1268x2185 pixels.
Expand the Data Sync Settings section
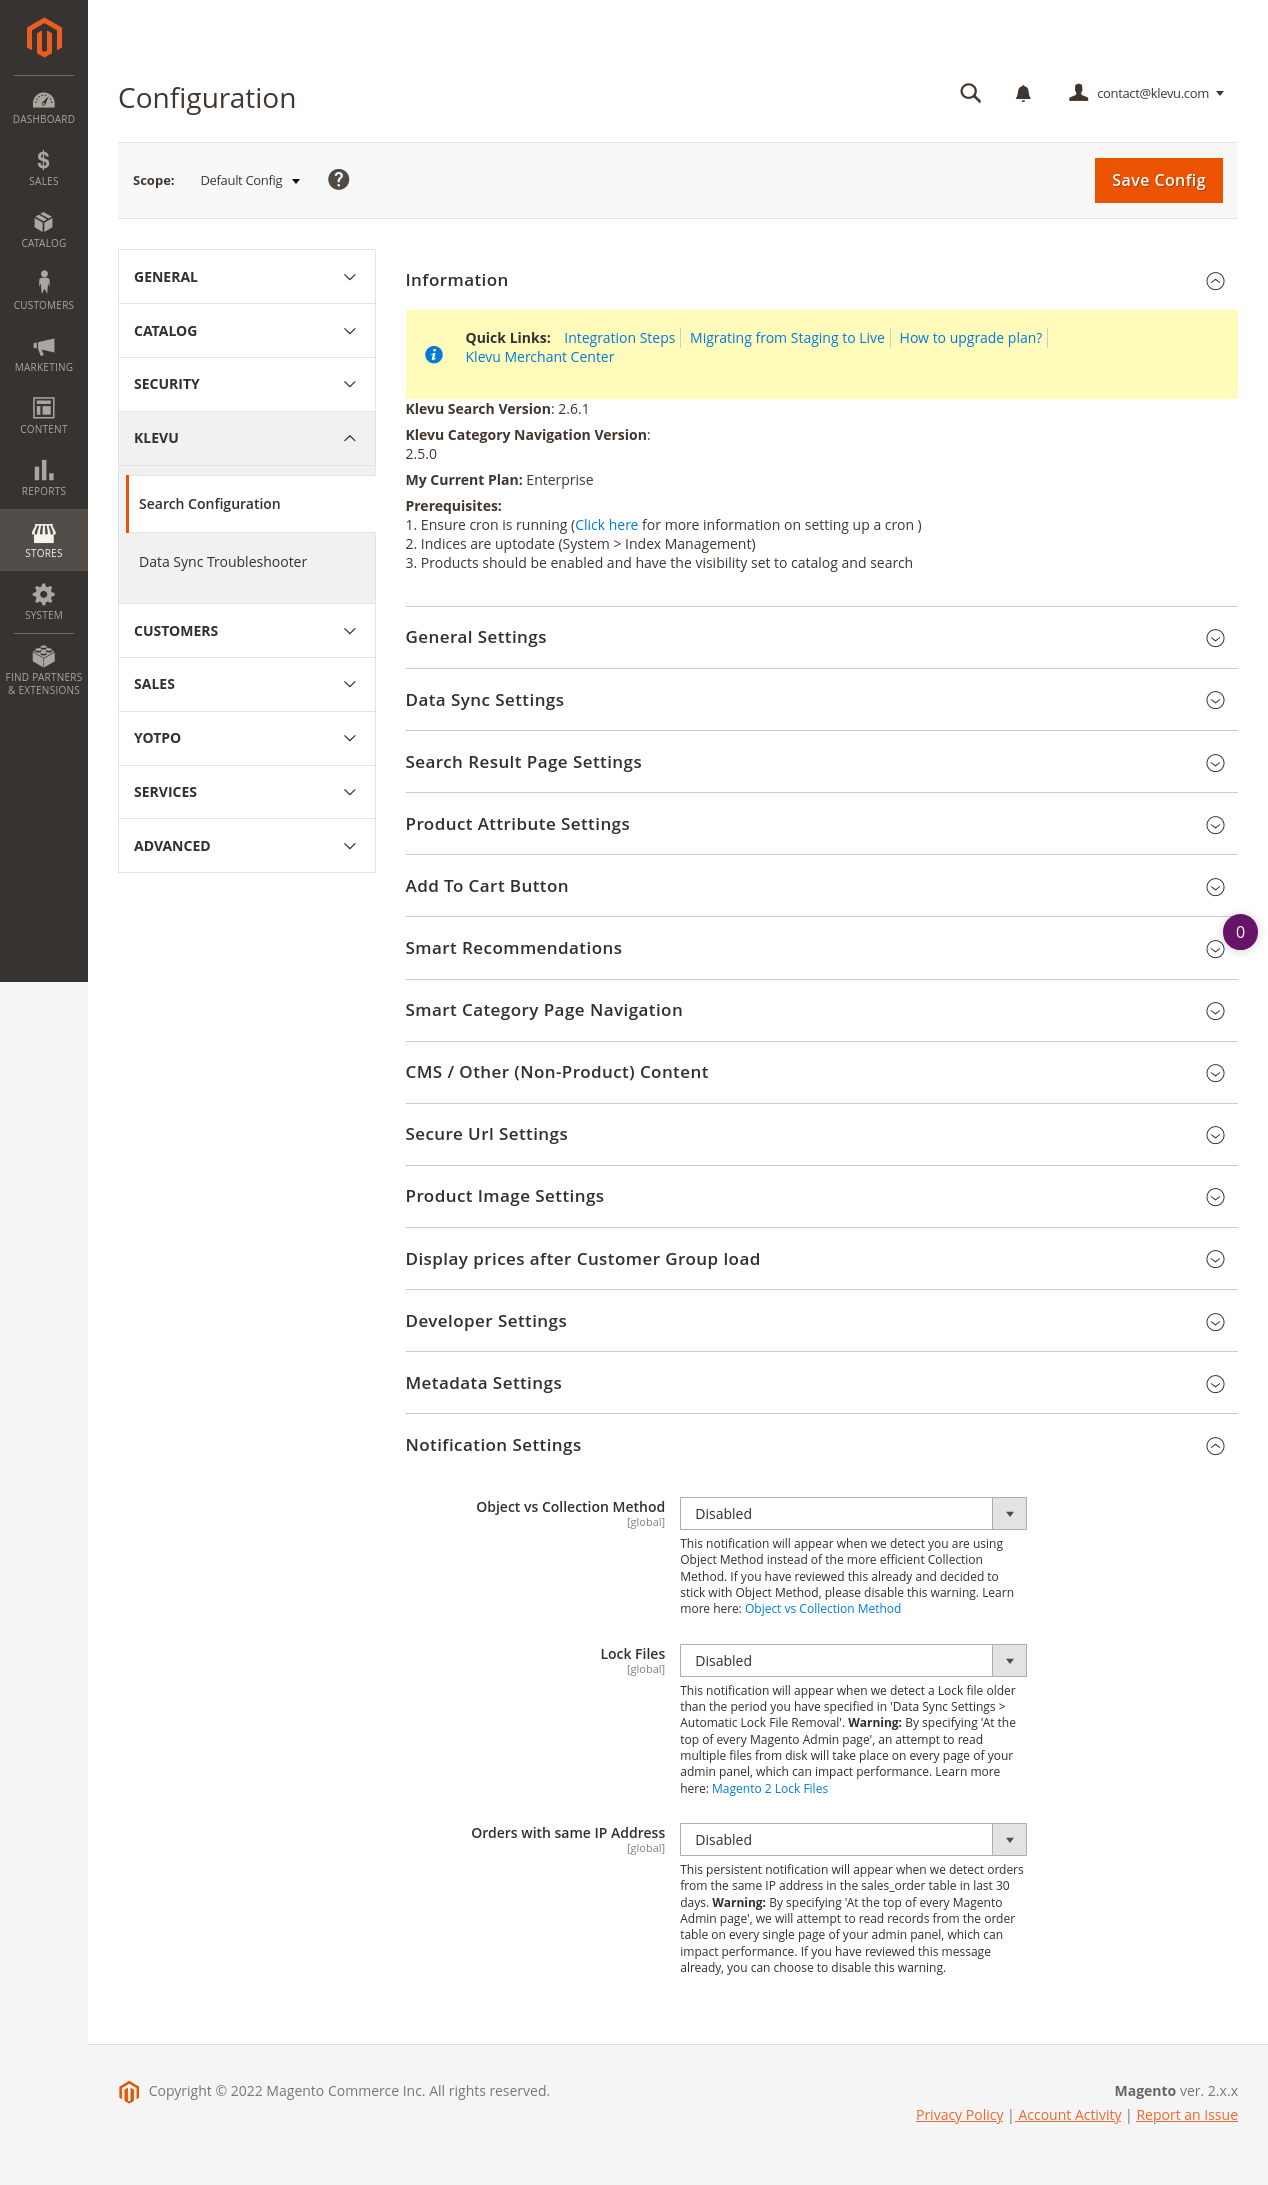pos(1215,700)
